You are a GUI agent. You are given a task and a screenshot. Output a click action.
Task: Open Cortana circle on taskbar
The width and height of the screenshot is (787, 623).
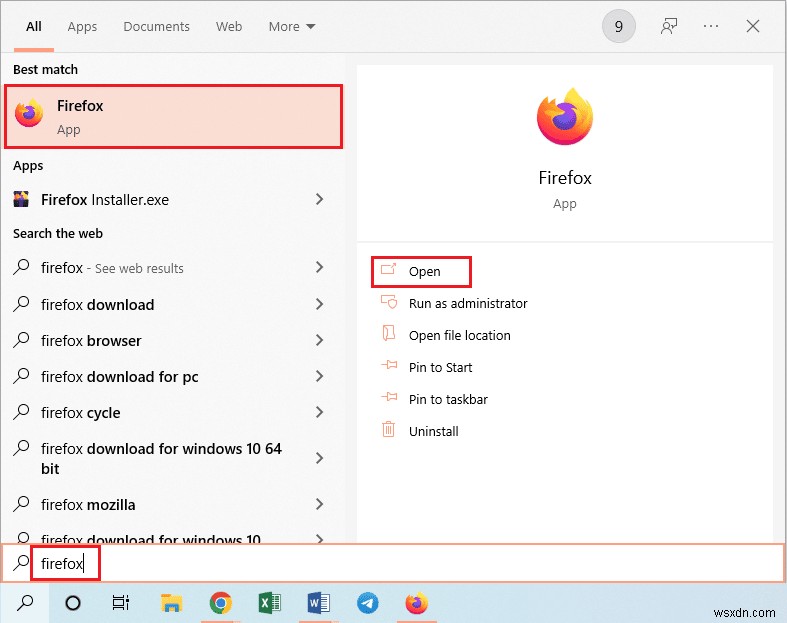coord(73,602)
